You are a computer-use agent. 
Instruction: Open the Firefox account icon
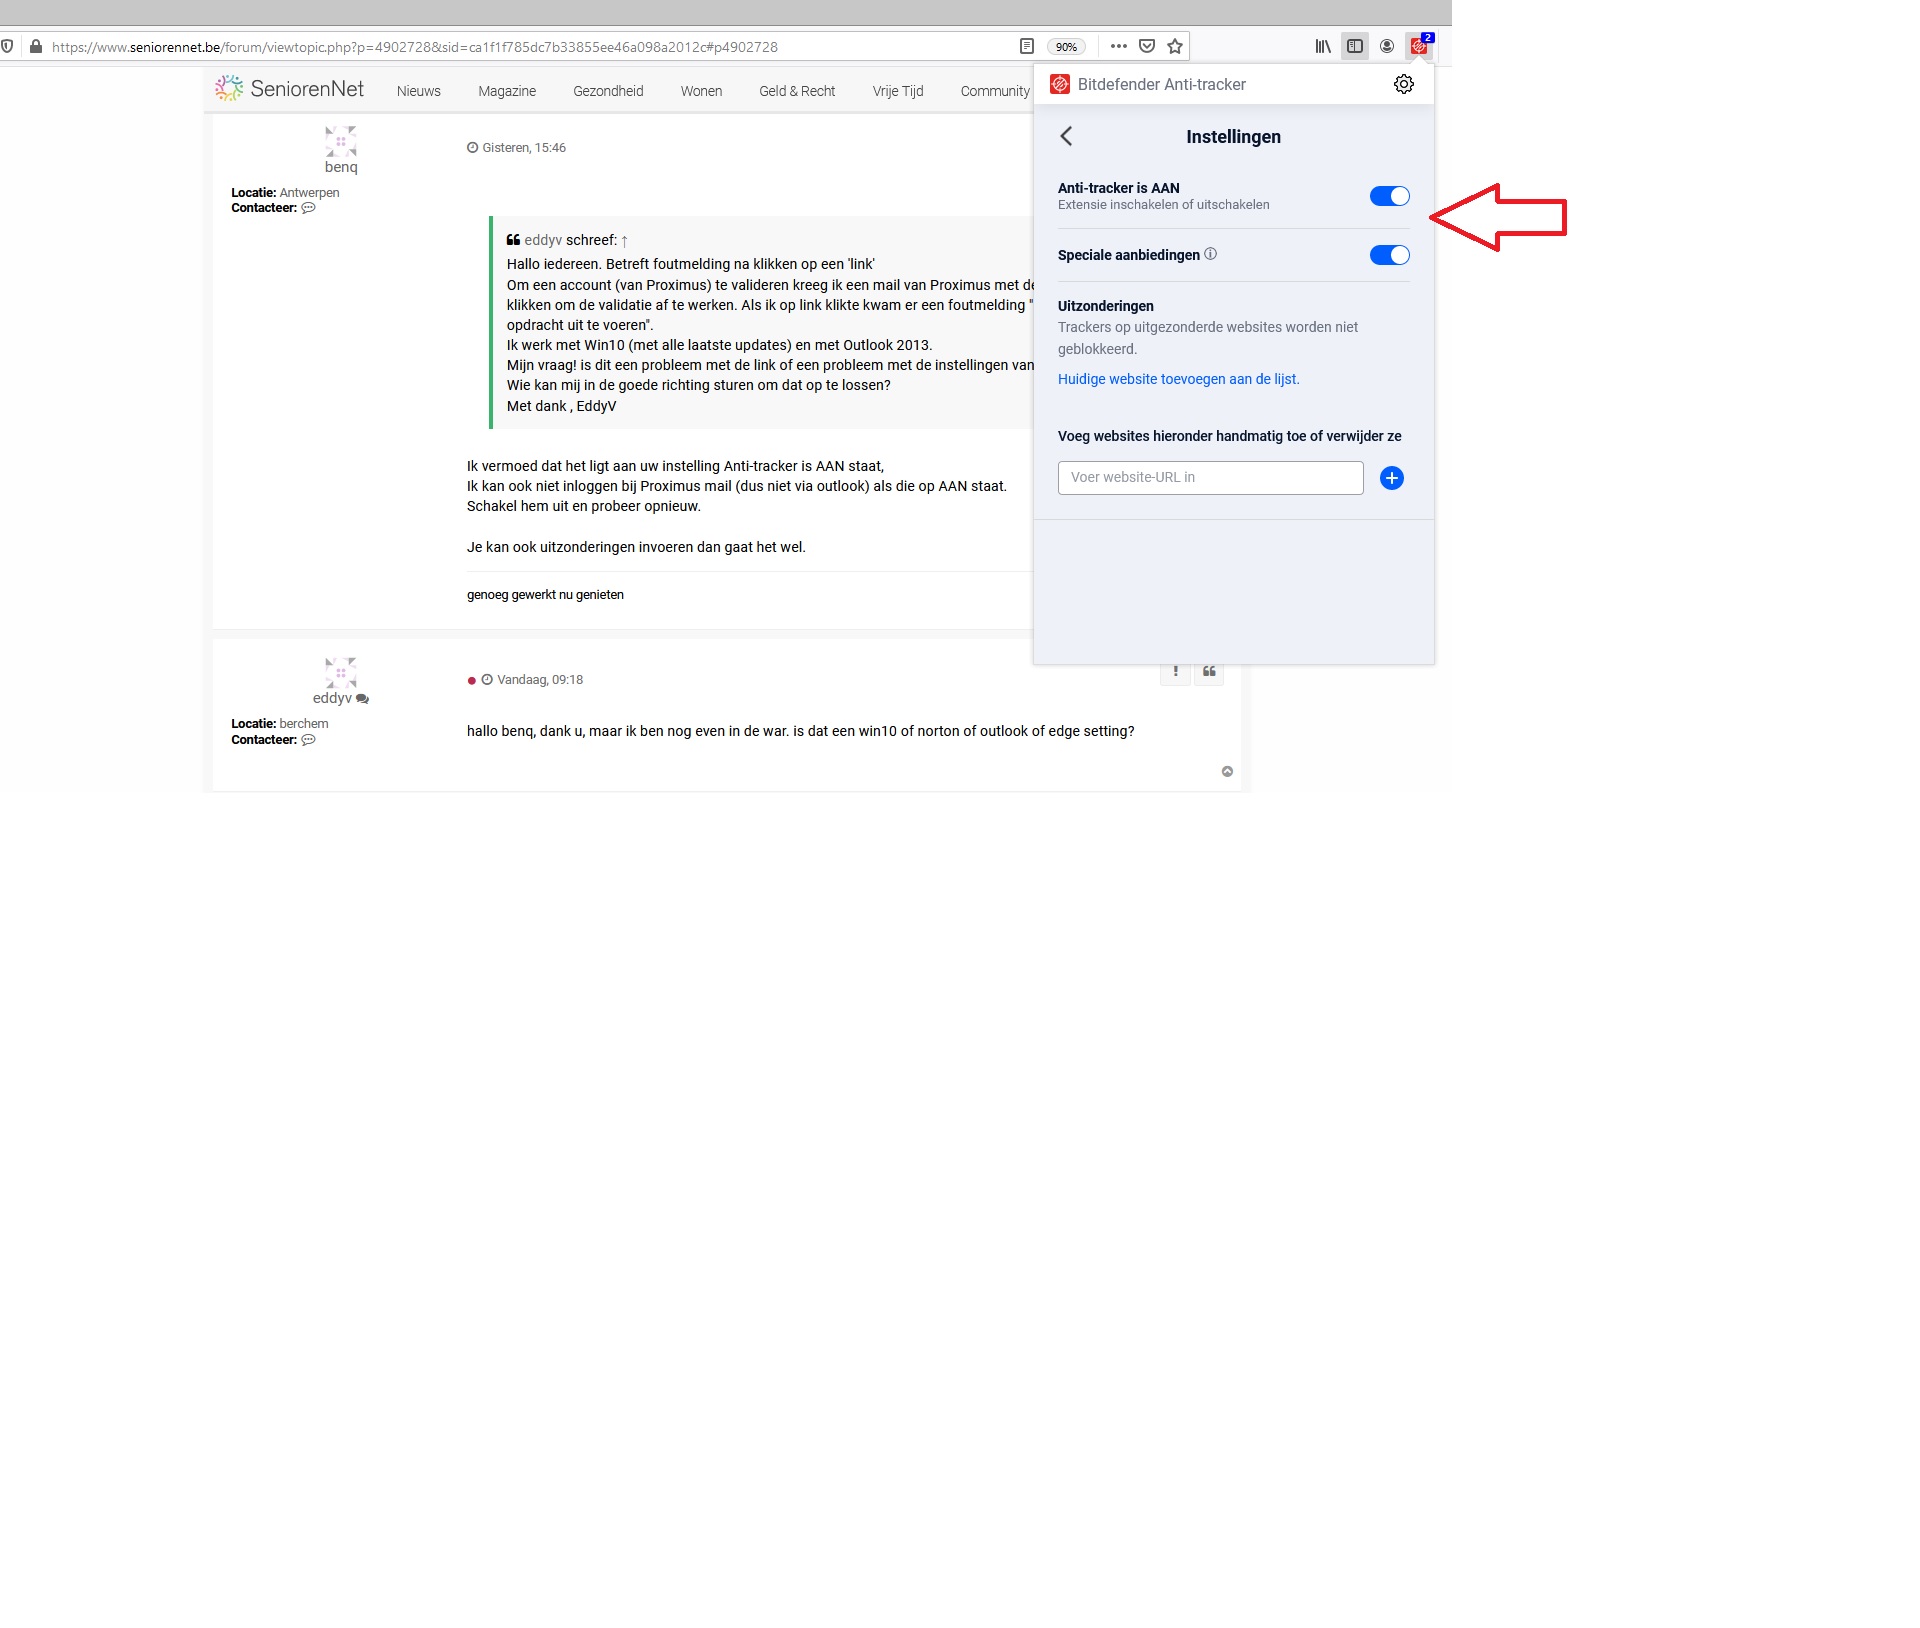[1386, 47]
